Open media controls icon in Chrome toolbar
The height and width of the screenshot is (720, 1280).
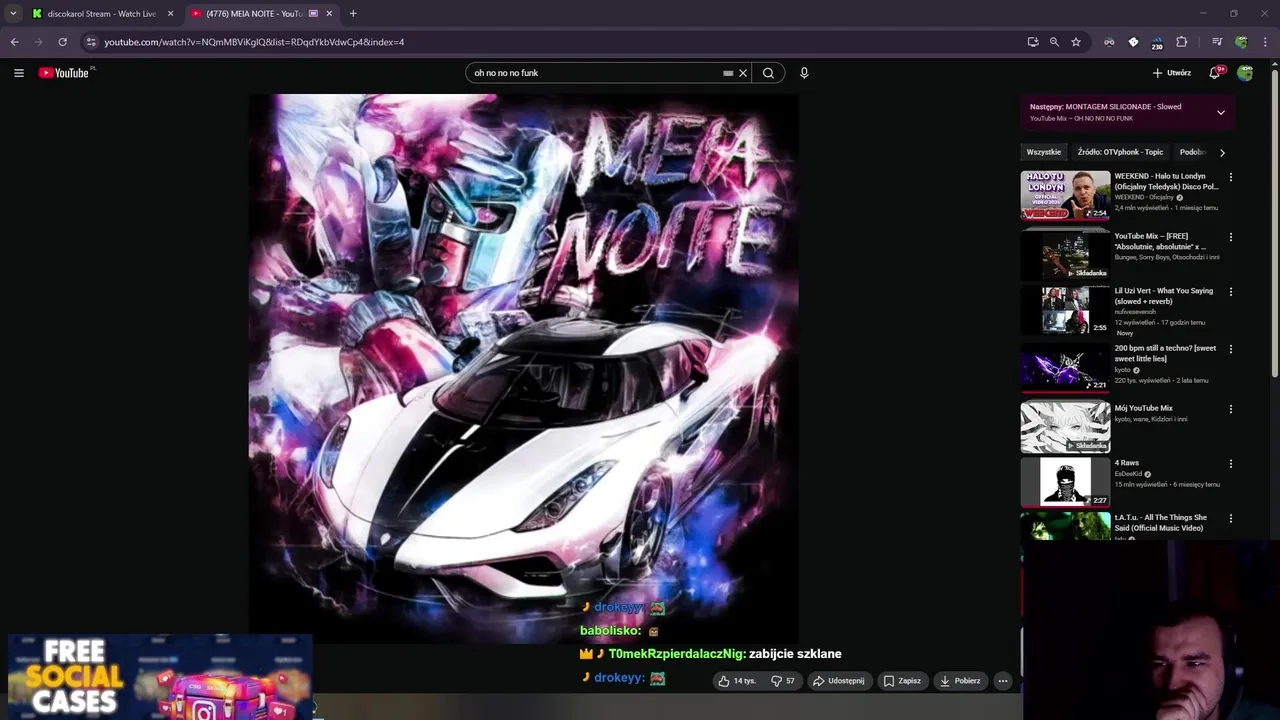click(1217, 42)
